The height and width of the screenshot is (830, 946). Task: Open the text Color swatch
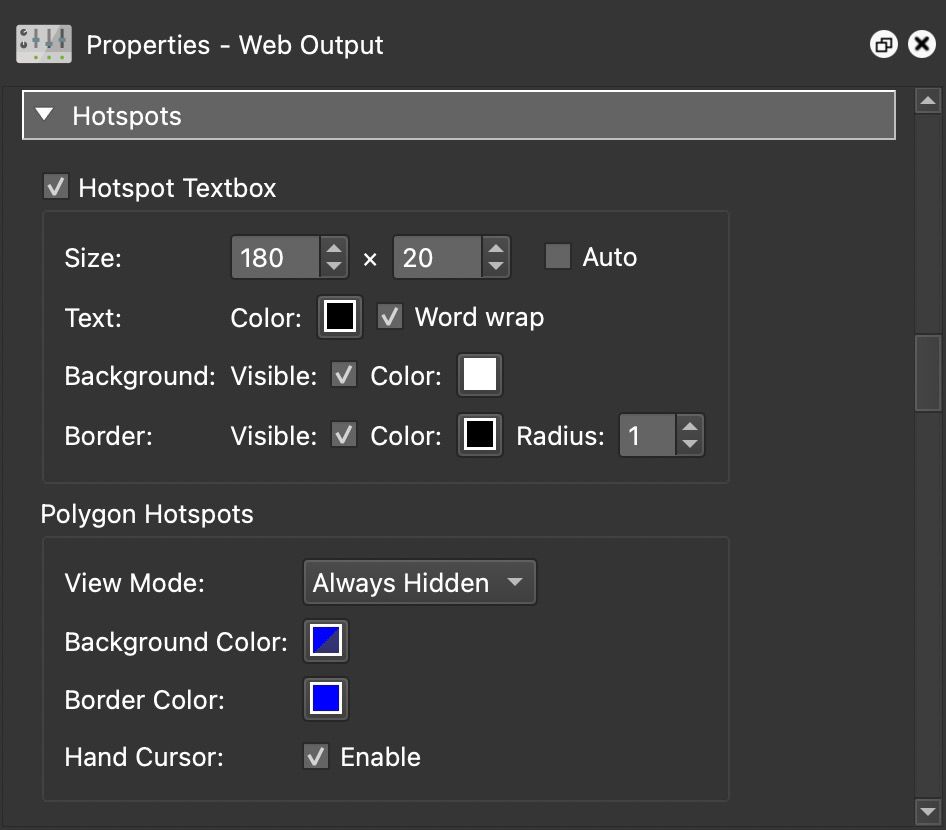339,316
